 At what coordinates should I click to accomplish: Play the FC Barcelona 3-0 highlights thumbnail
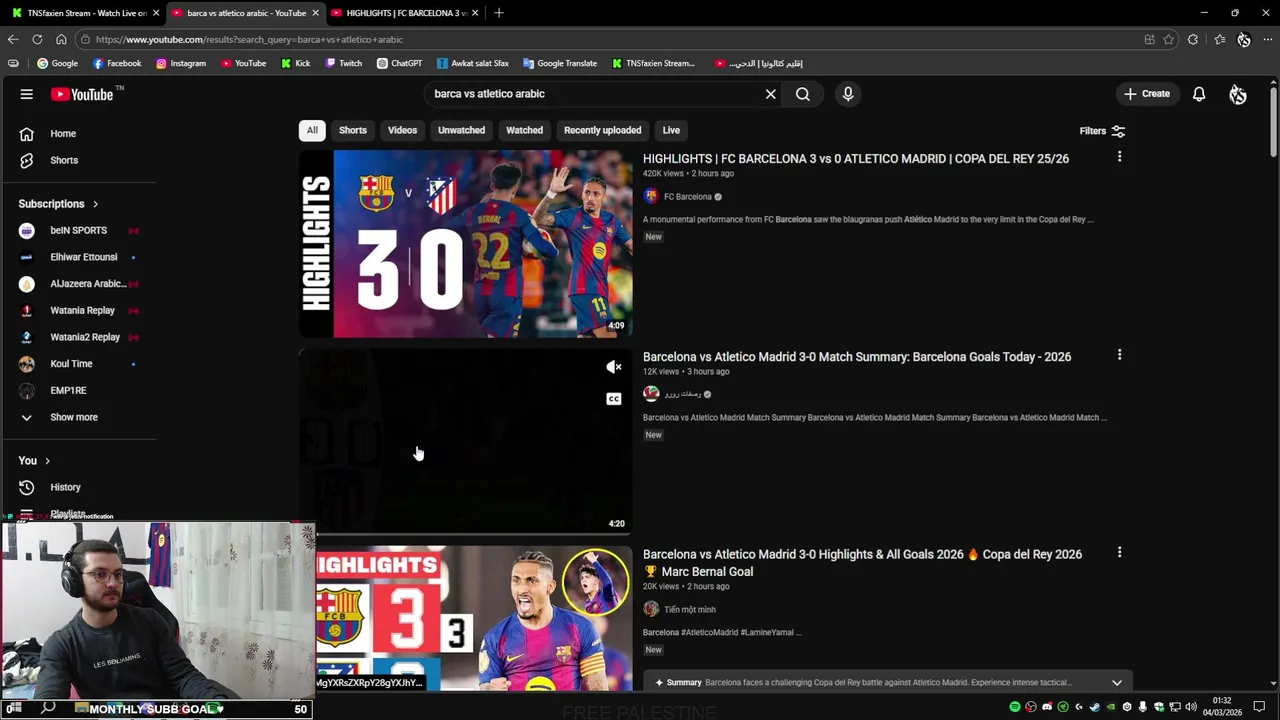coord(466,243)
